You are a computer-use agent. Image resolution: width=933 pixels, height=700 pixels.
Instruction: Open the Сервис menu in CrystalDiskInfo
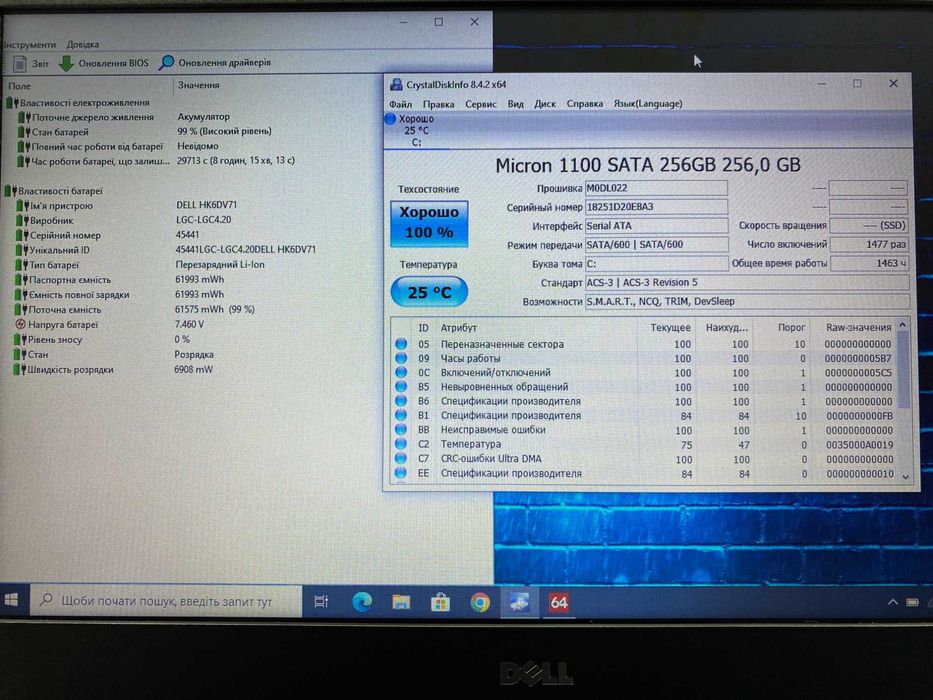[481, 104]
